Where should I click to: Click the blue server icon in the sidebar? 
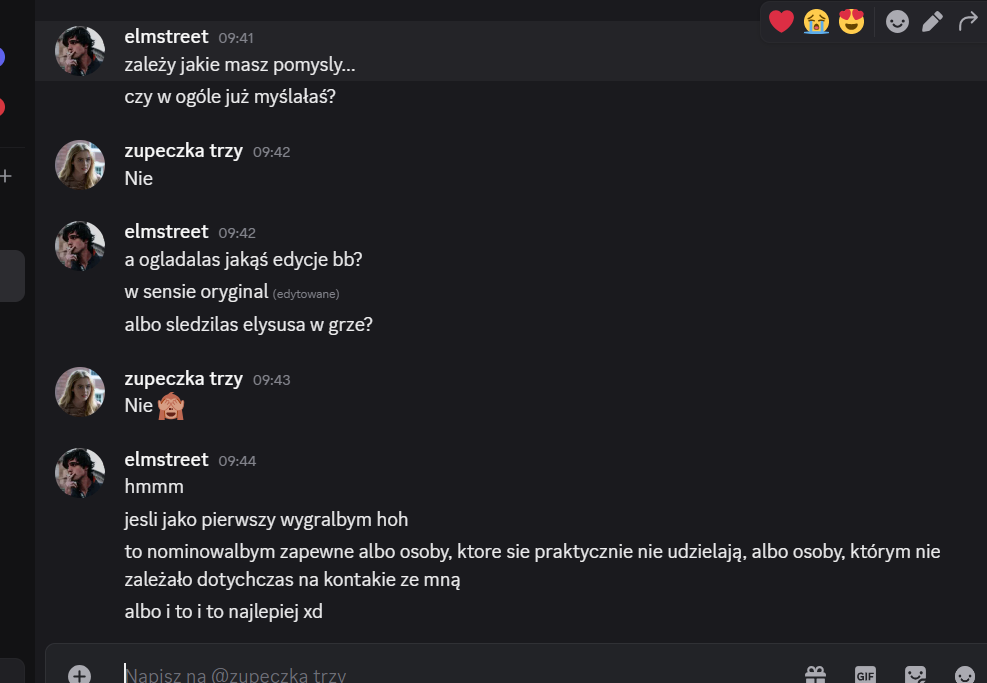2,57
